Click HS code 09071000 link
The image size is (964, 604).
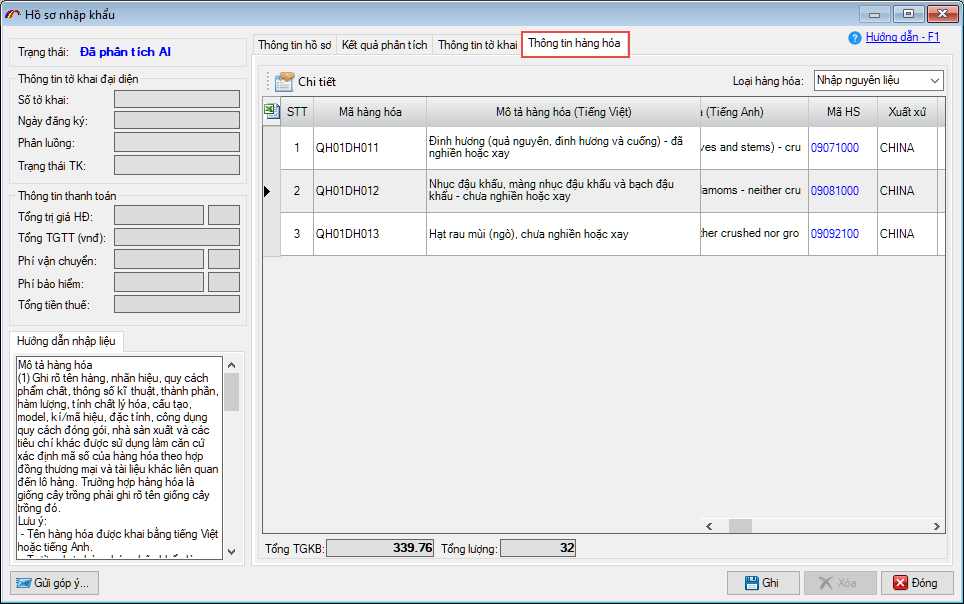pos(834,148)
